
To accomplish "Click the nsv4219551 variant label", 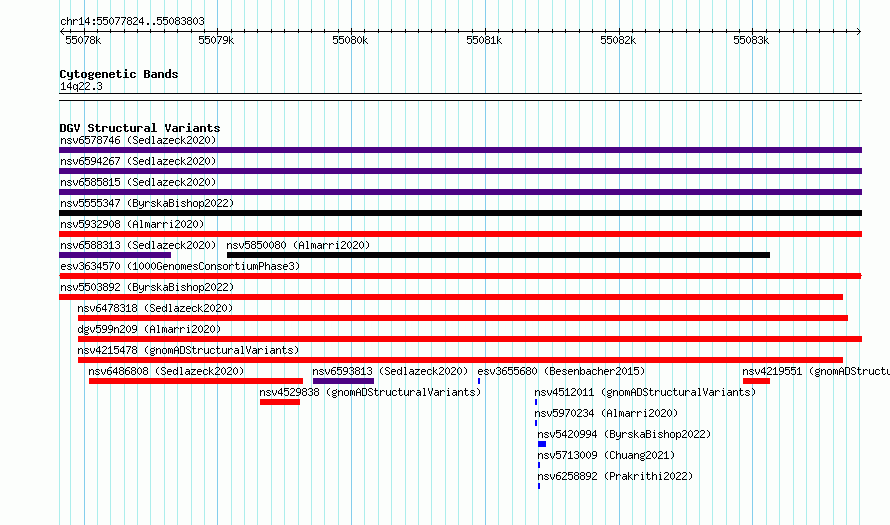I will click(x=816, y=371).
